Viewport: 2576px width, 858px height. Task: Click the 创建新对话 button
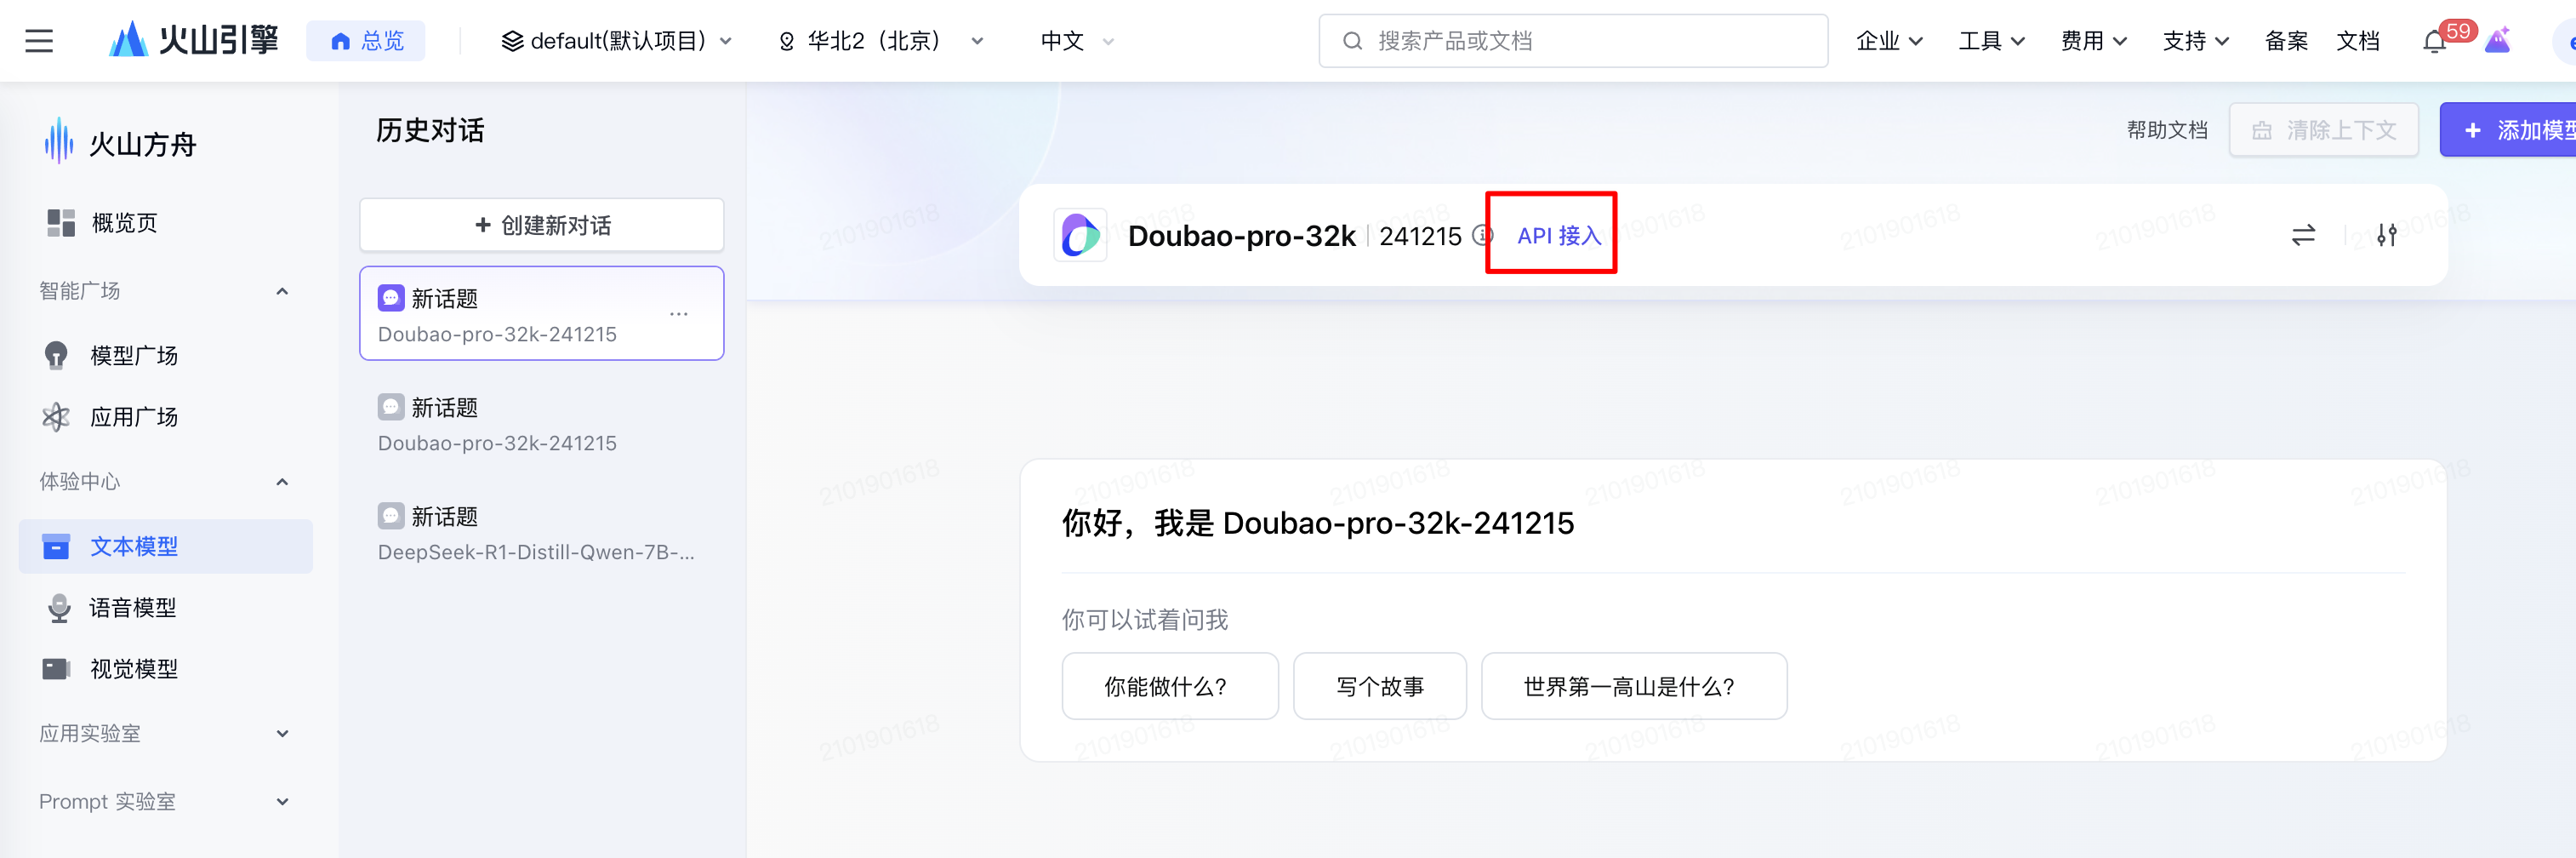(542, 225)
